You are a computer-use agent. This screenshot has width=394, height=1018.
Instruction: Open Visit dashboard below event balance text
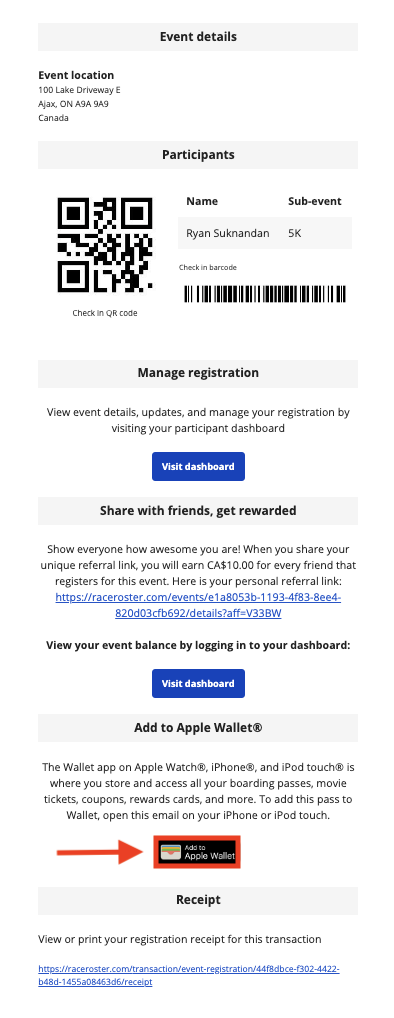pos(198,684)
